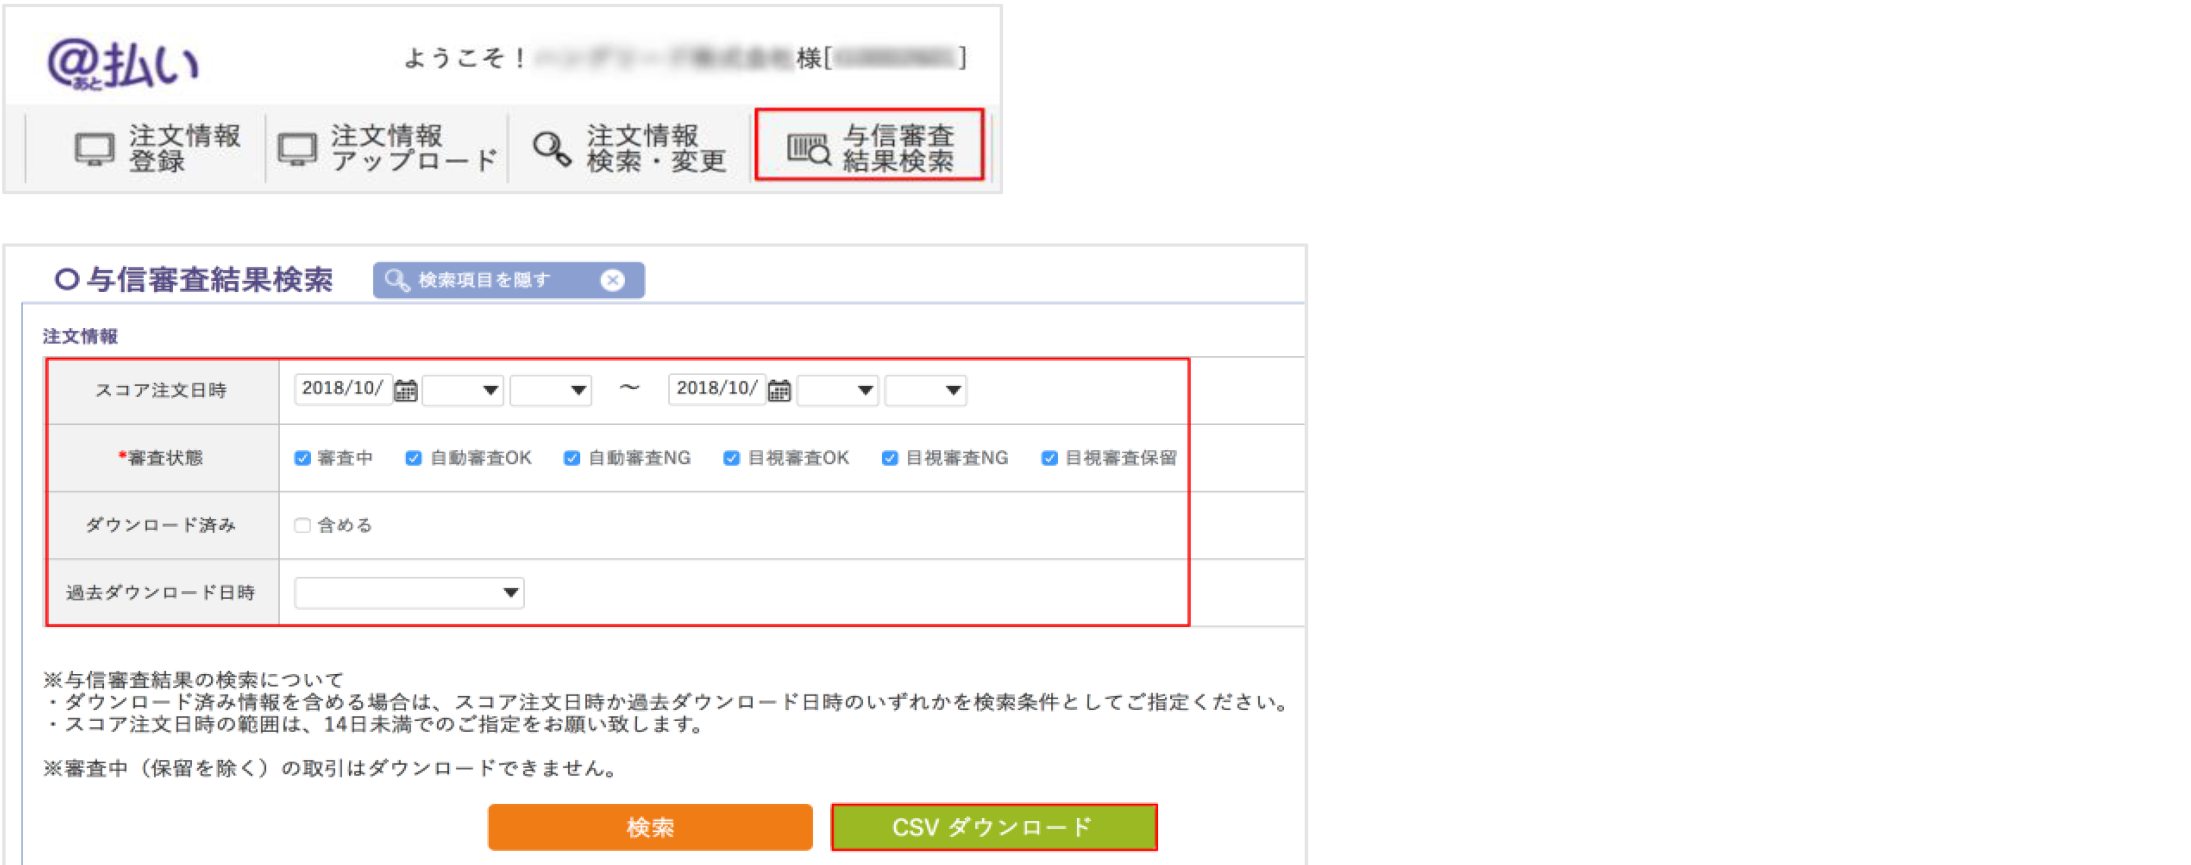The width and height of the screenshot is (2191, 865).
Task: Click the @払い logo
Action: tap(123, 64)
